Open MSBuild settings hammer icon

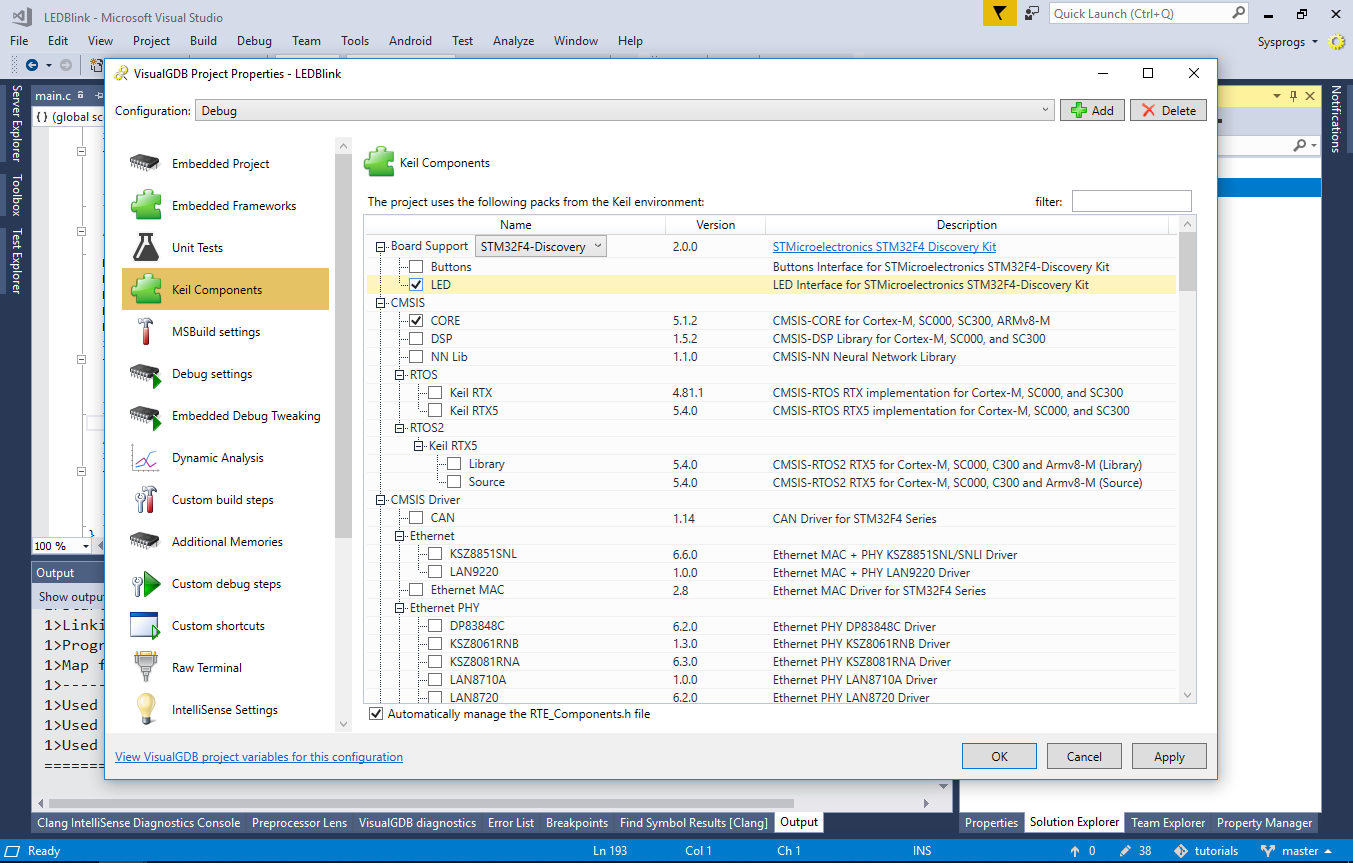[145, 331]
